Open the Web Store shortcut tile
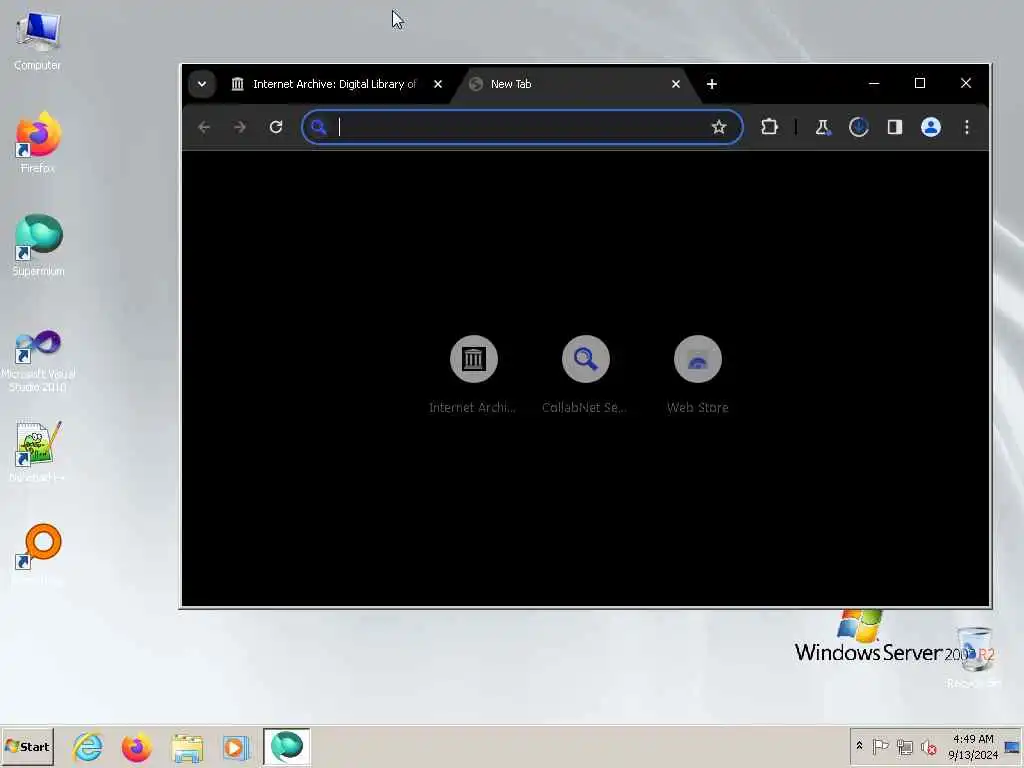The width and height of the screenshot is (1024, 768). (x=697, y=374)
